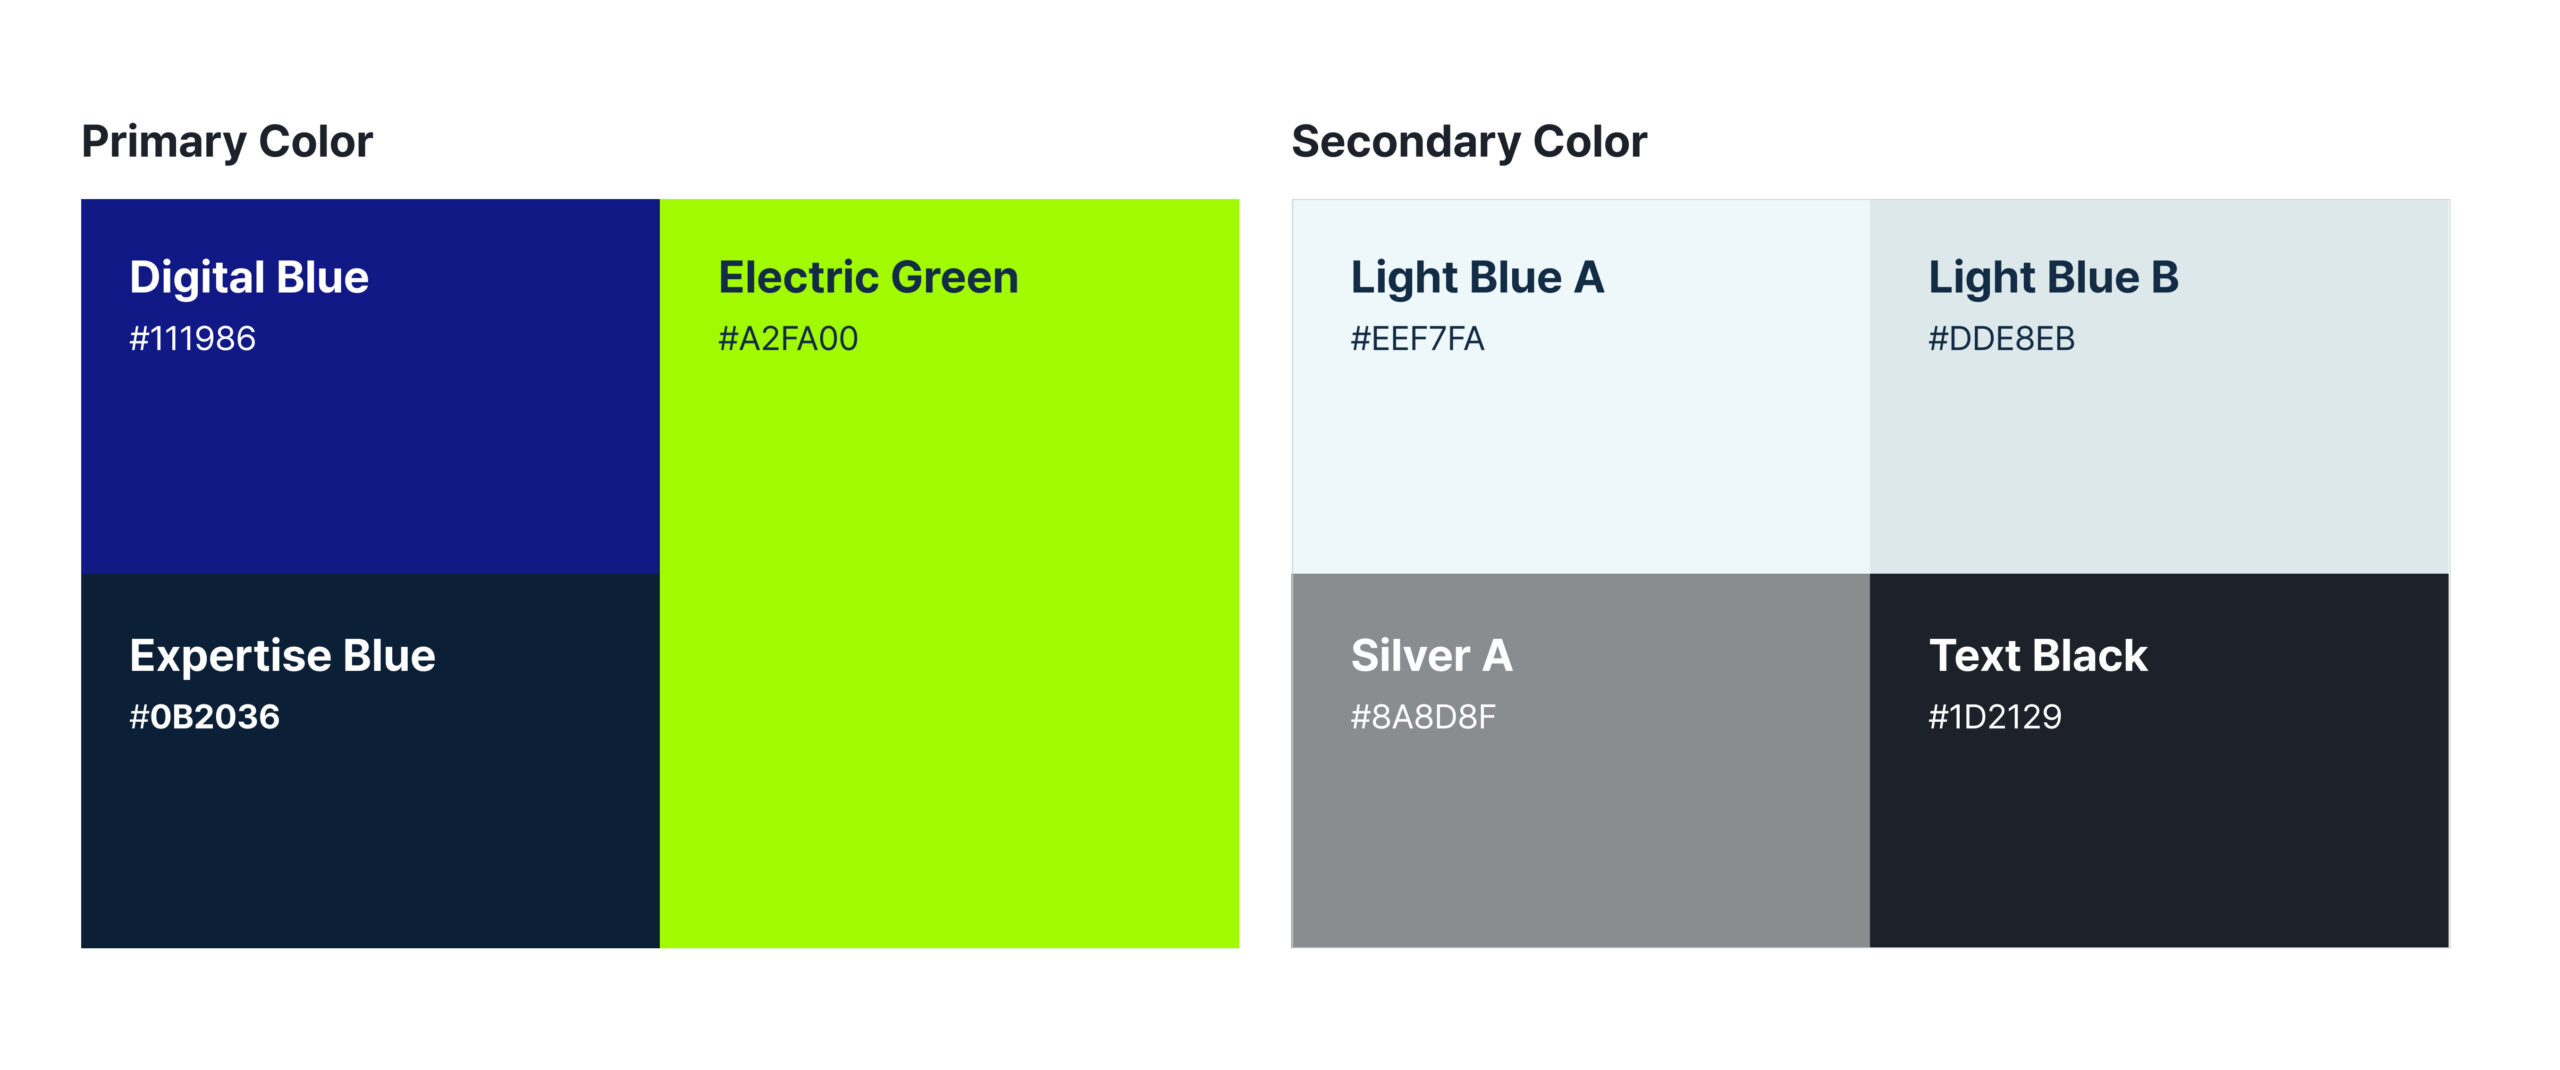Click the "Electric Green" name label
The height and width of the screenshot is (1070, 2560).
[x=868, y=277]
